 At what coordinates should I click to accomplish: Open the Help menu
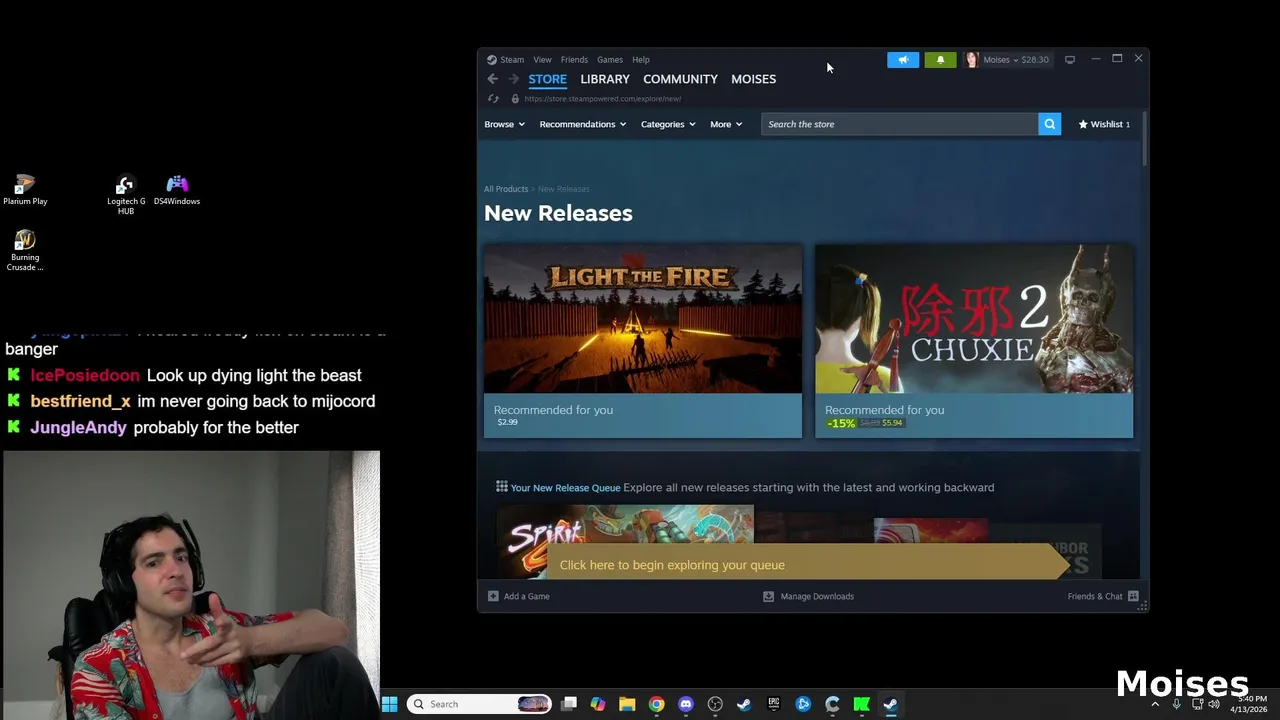[641, 60]
